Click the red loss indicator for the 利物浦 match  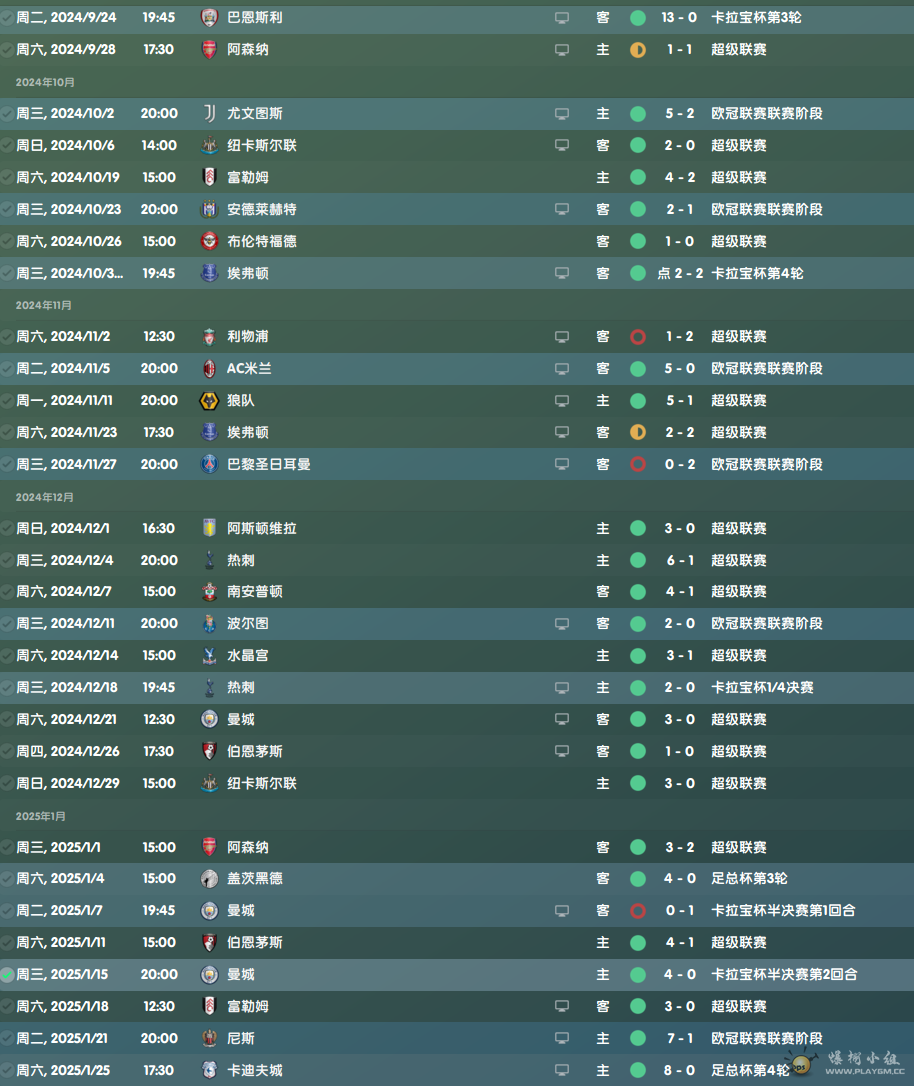coord(638,337)
